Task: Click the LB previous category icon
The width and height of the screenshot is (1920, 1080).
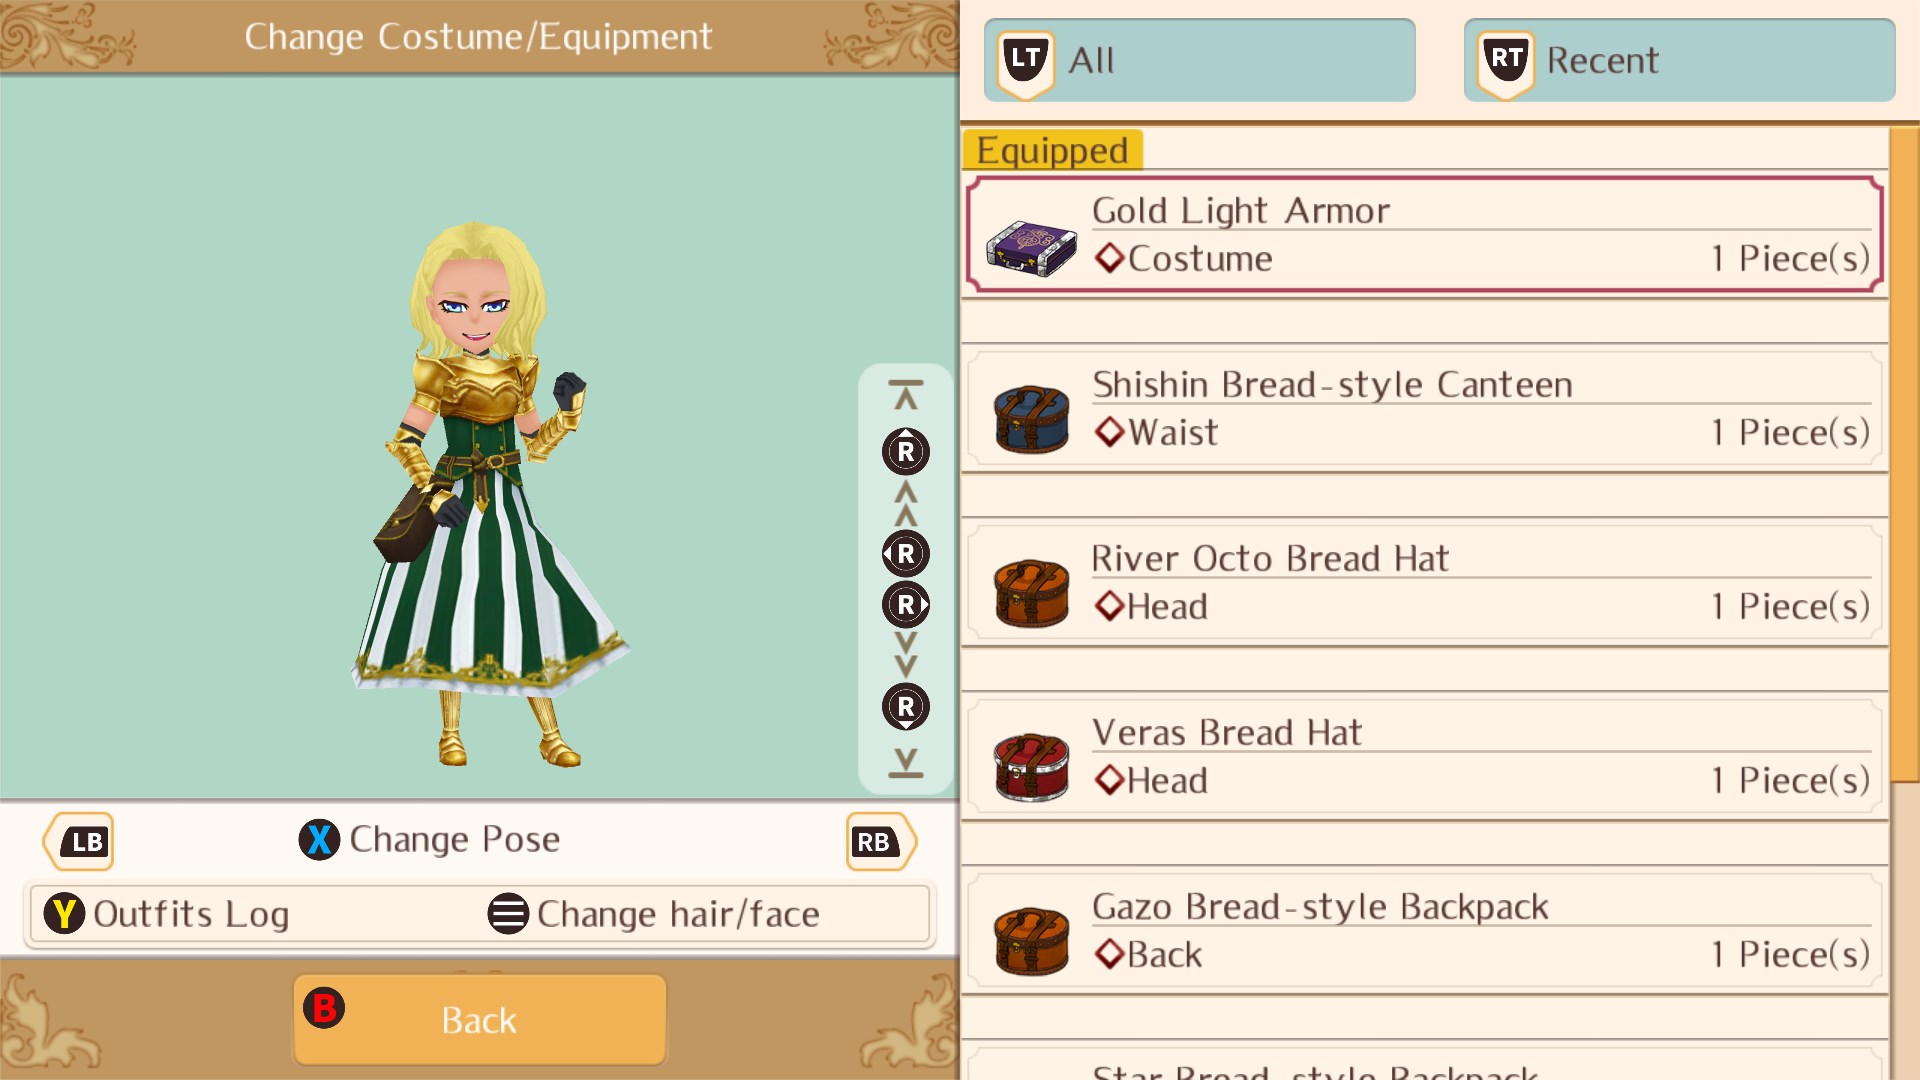Action: click(x=79, y=842)
